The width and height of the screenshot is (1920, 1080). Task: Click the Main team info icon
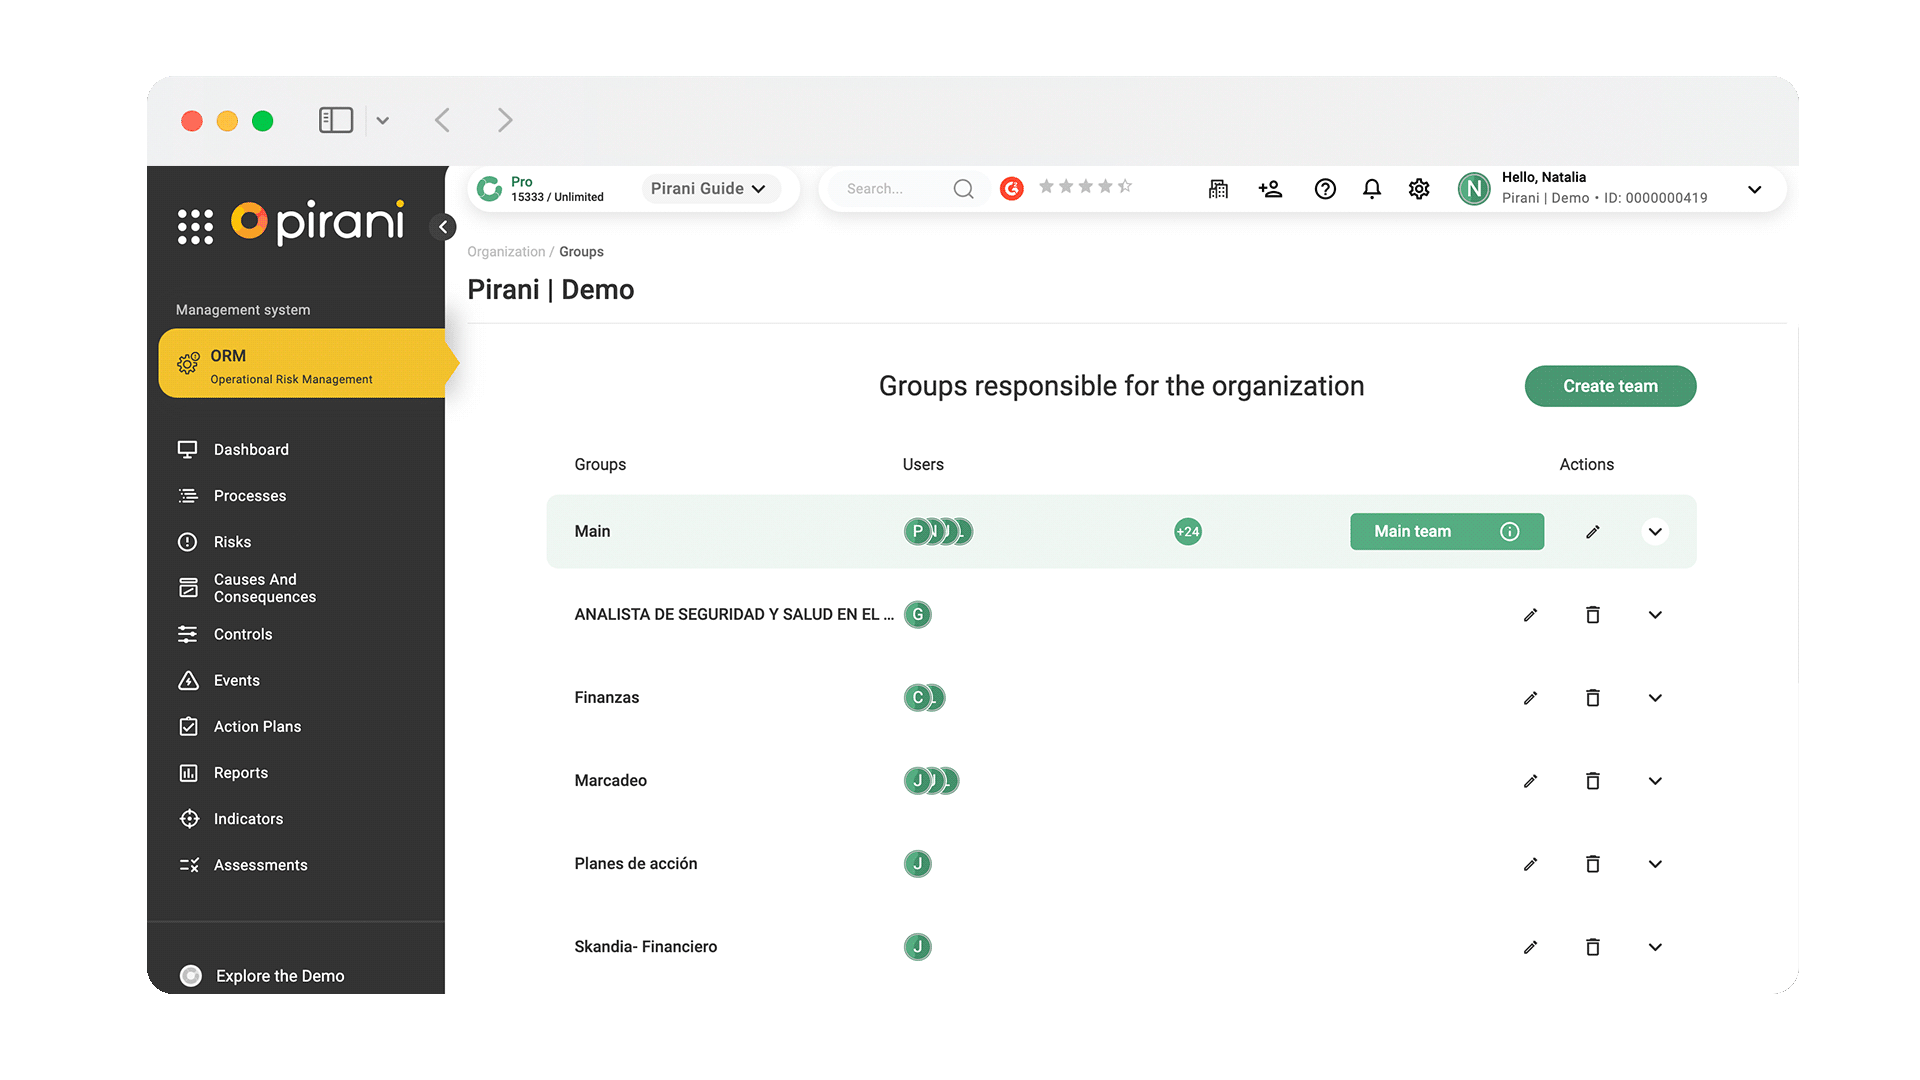pos(1510,532)
